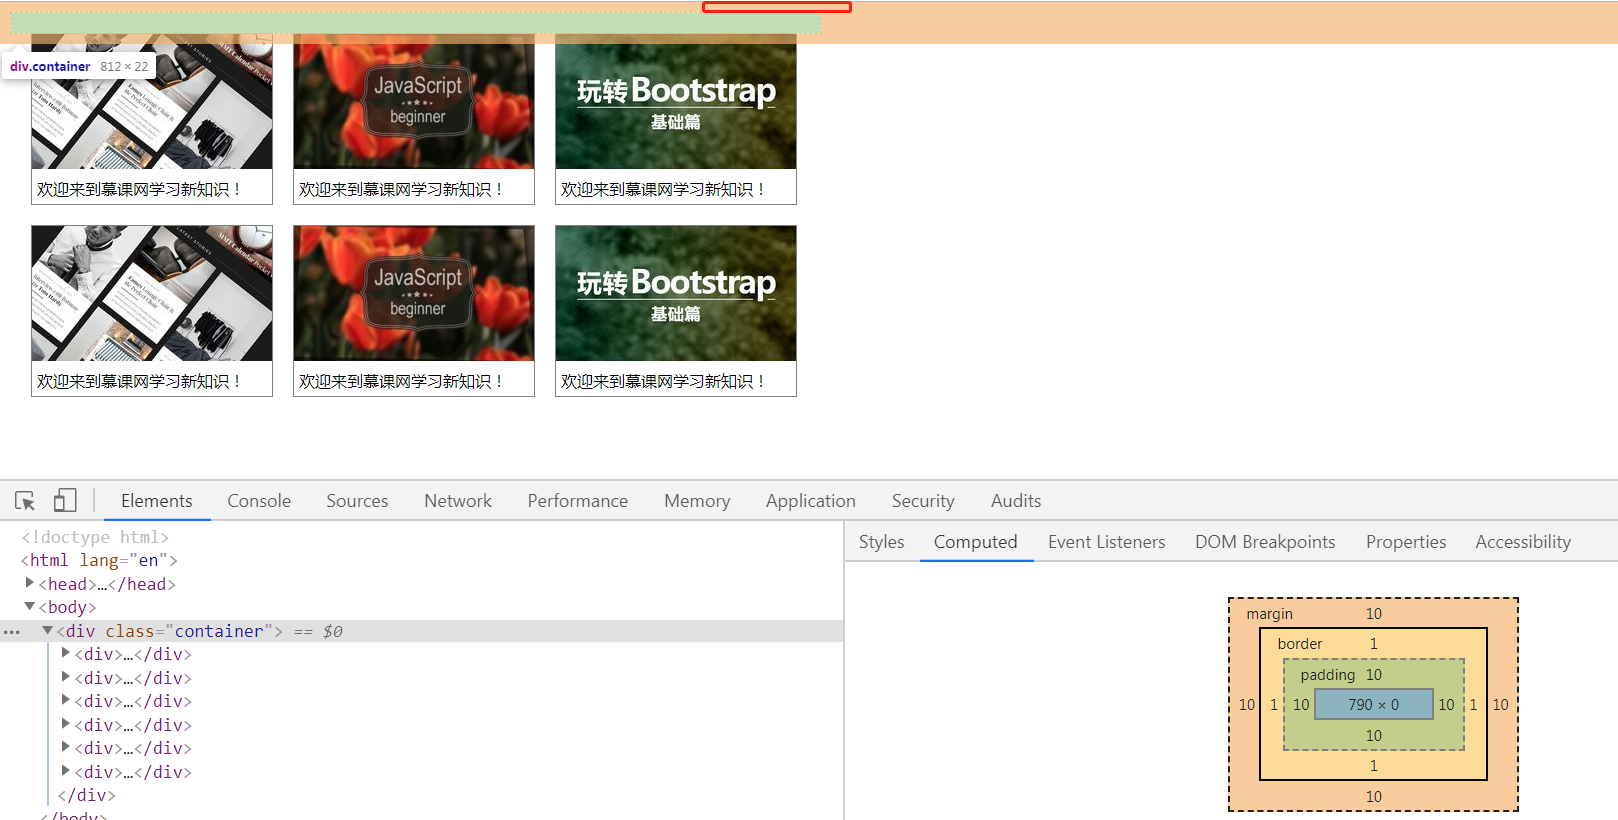
Task: Select the closing /div tag row
Action: pyautogui.click(x=87, y=795)
